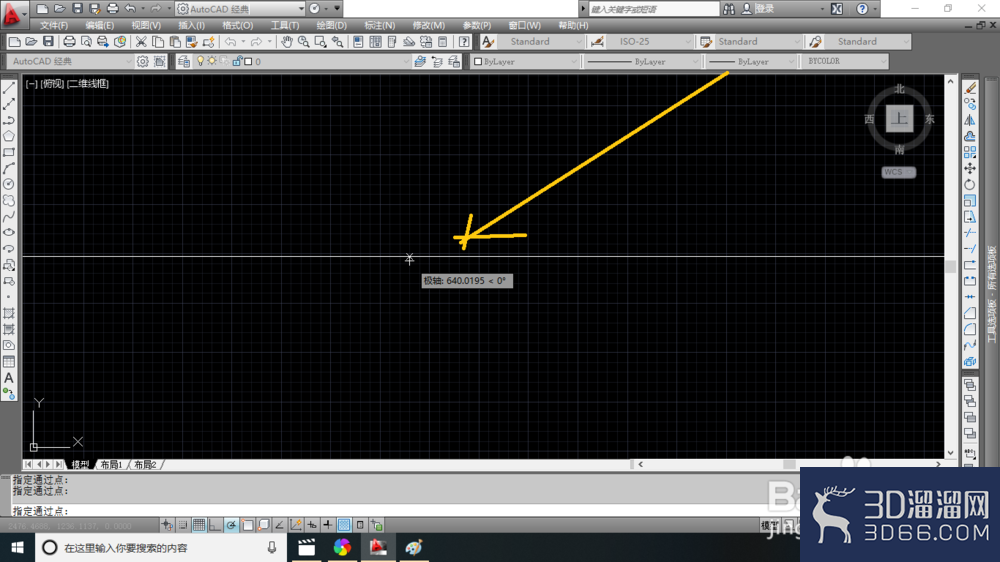This screenshot has width=1000, height=562.
Task: Click the WCS coordinate system button
Action: [899, 172]
